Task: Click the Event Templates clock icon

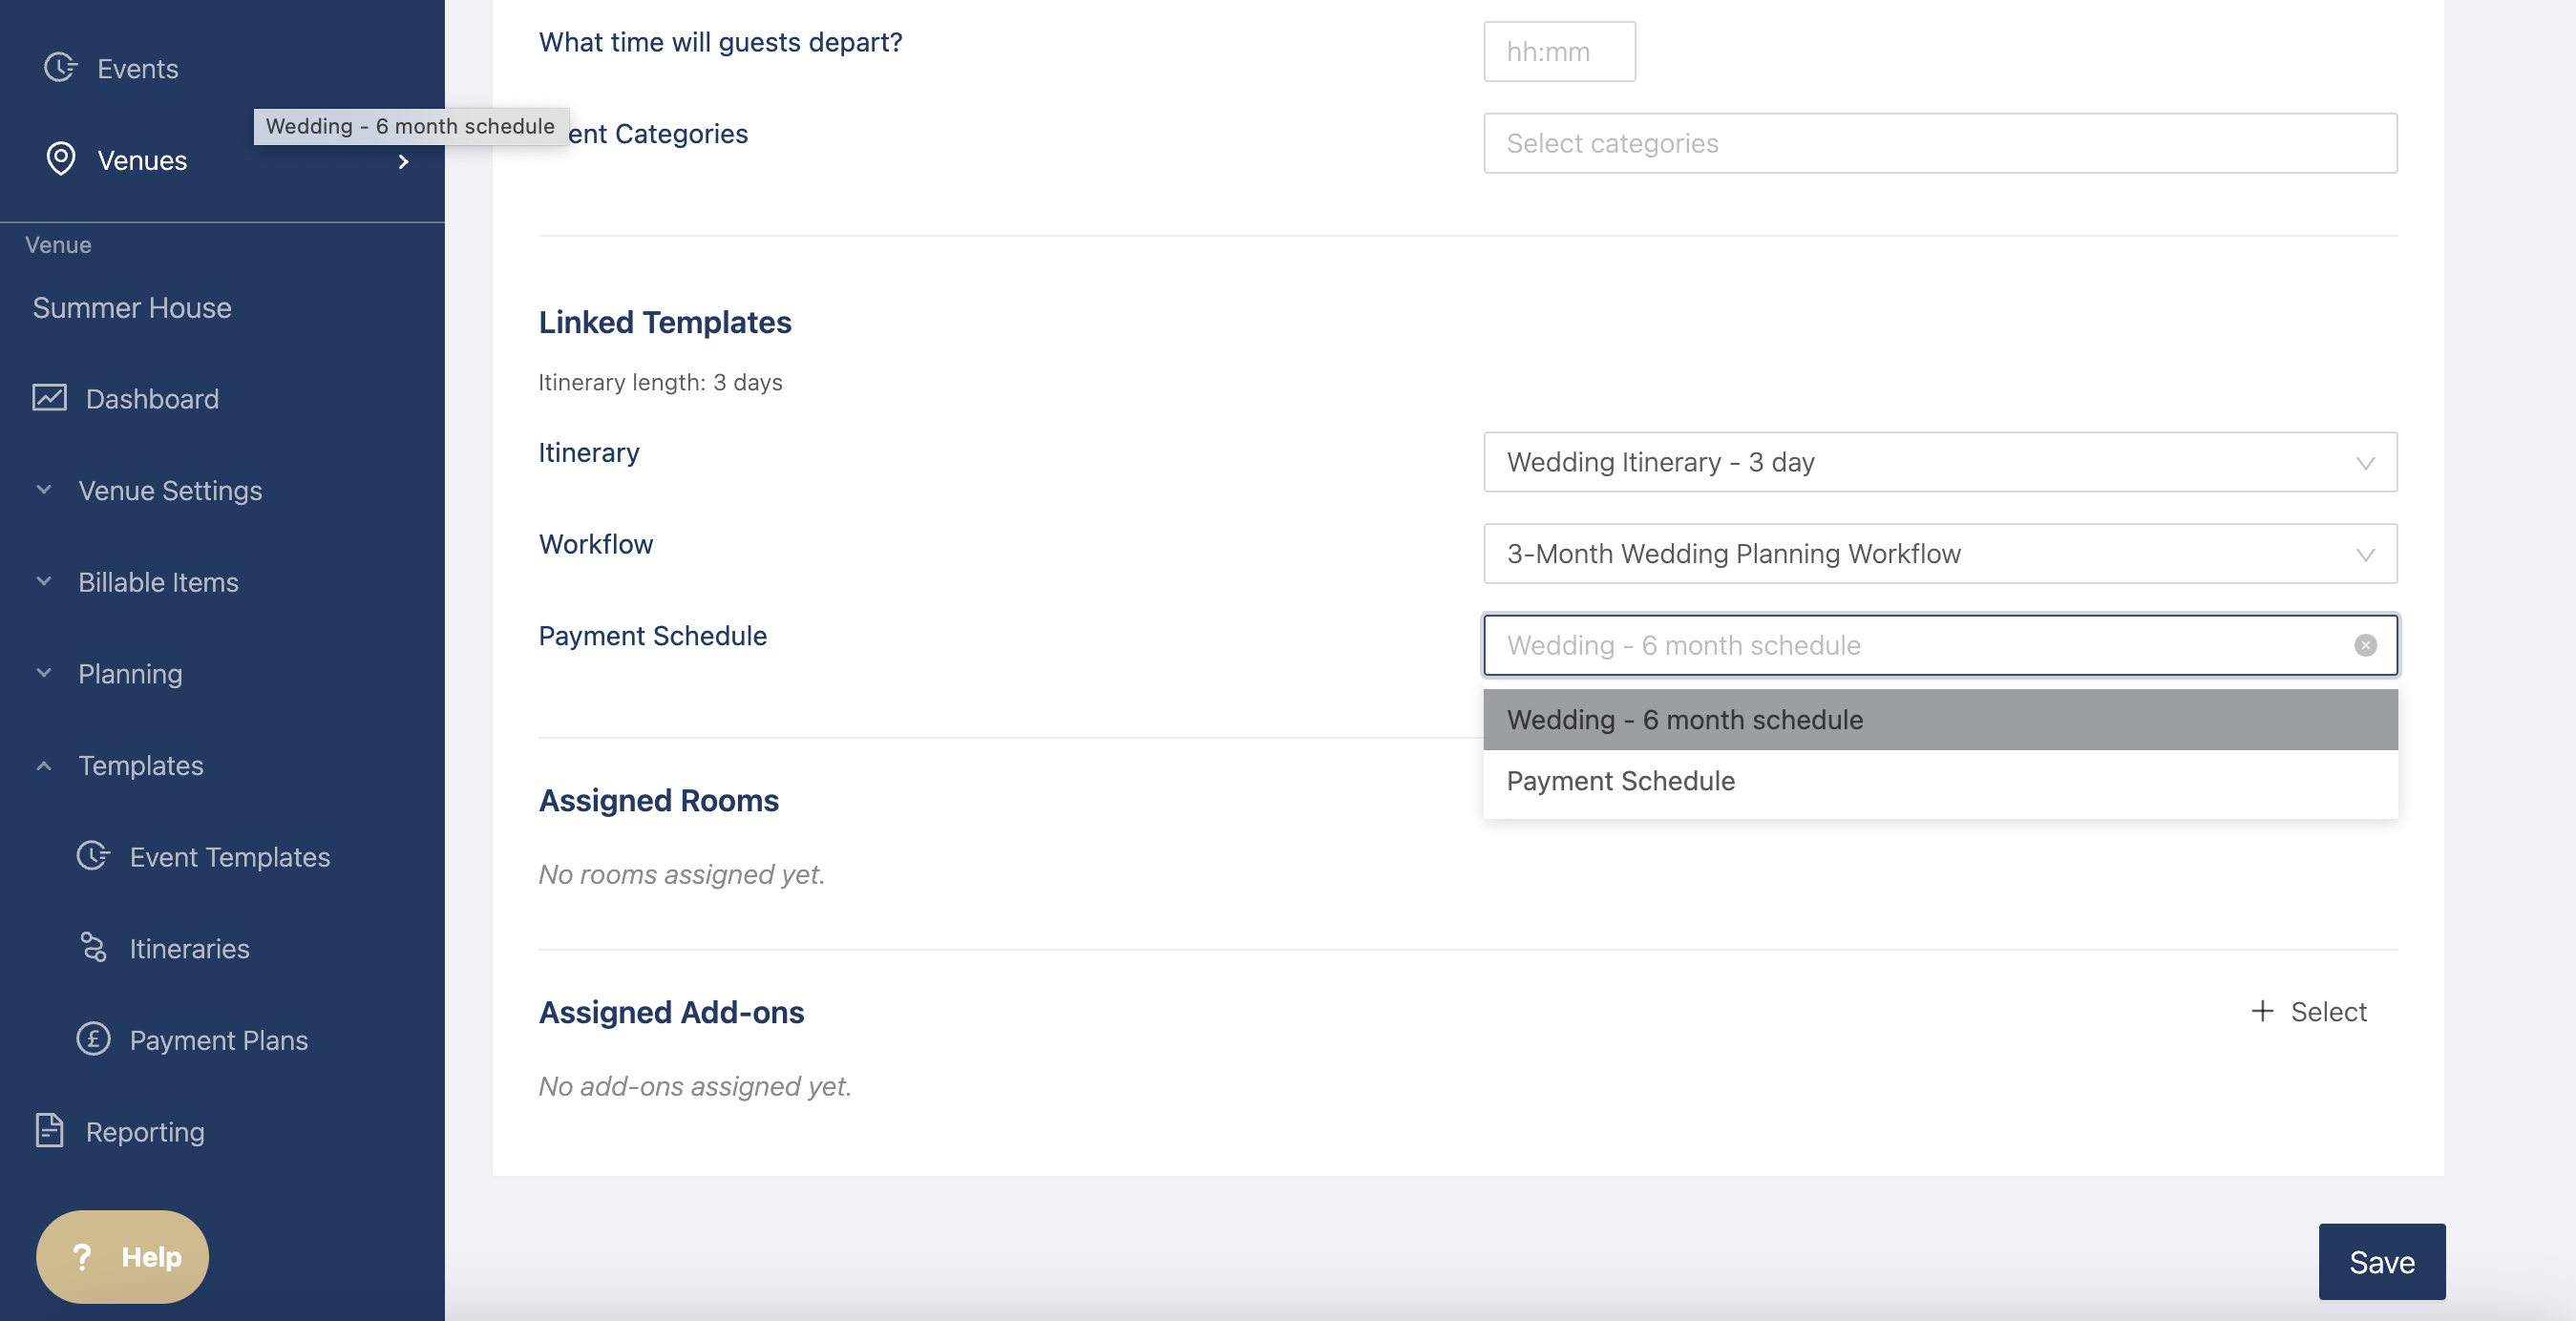Action: 93,856
